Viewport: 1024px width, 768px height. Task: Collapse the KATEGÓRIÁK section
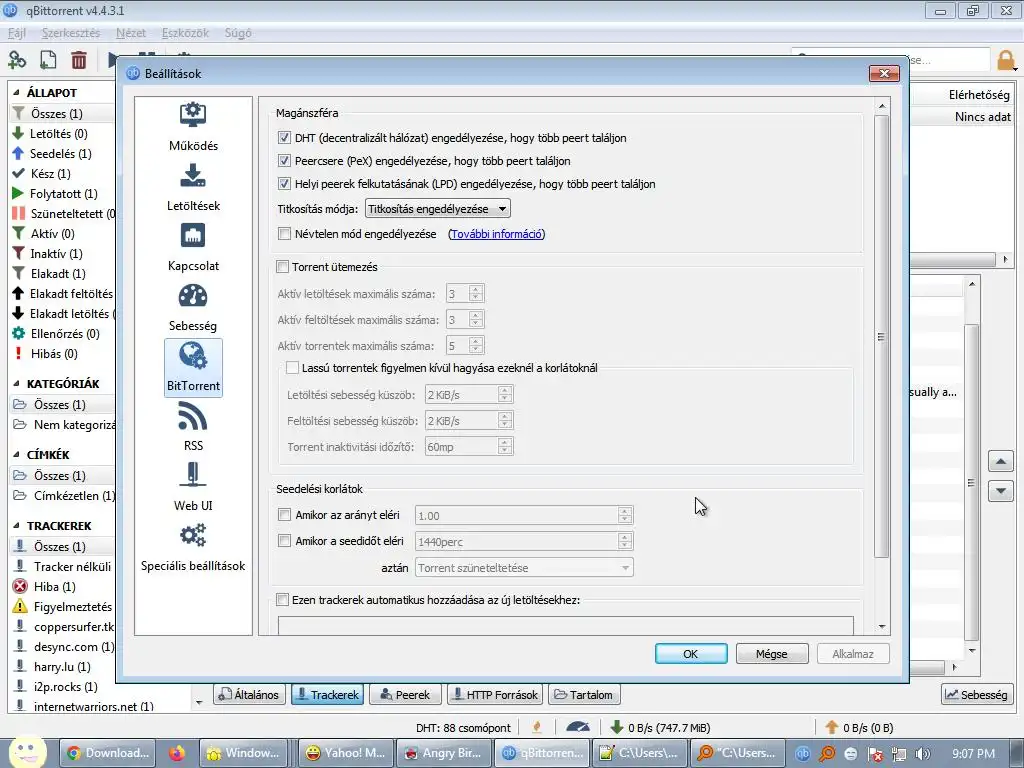click(x=16, y=384)
